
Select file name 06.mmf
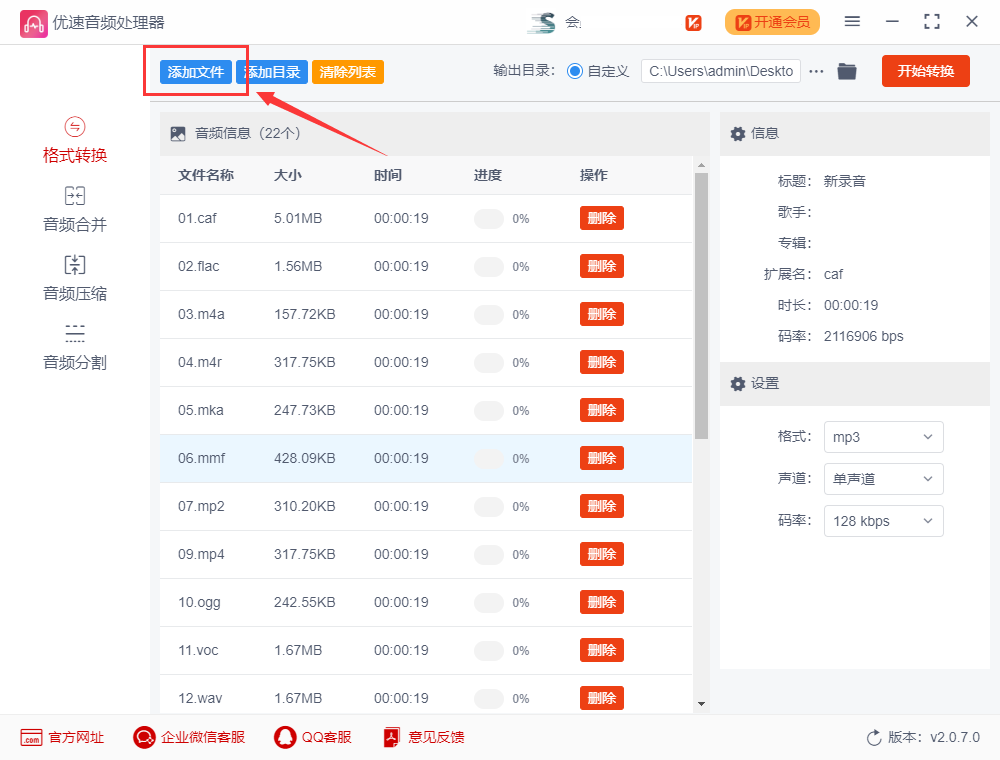(x=202, y=458)
